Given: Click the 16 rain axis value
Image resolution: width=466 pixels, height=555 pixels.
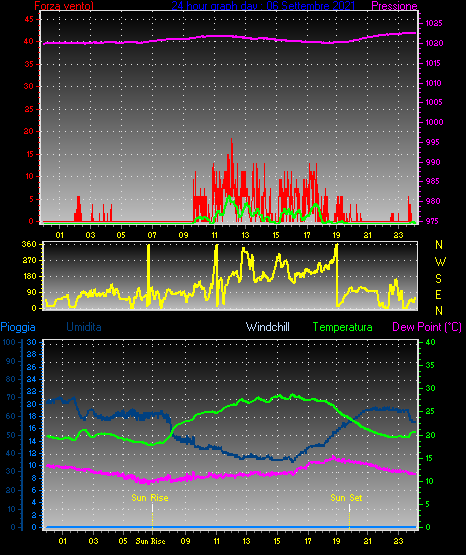Looking at the screenshot, I should click(x=32, y=428).
